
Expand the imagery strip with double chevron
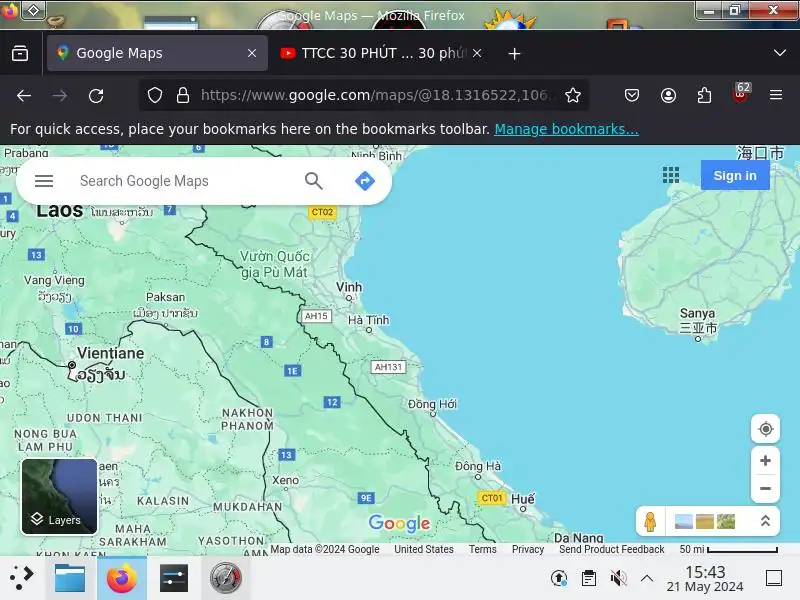coord(765,521)
